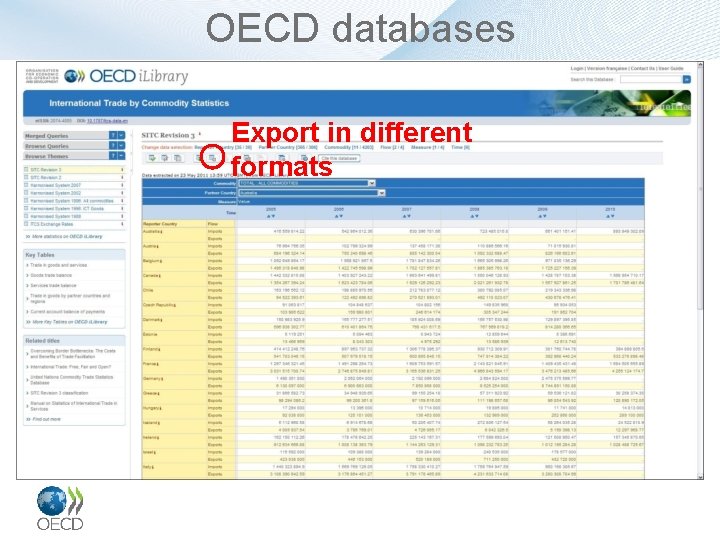Open Services trade balance key table
Image resolution: width=720 pixels, height=540 pixels.
53,285
